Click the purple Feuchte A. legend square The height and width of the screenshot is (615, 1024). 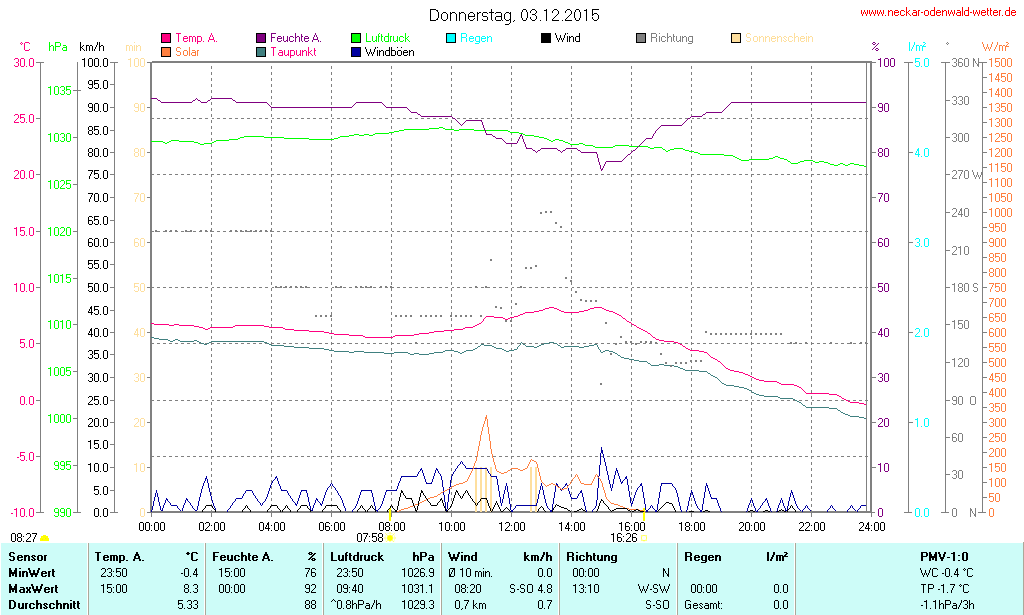coord(261,39)
